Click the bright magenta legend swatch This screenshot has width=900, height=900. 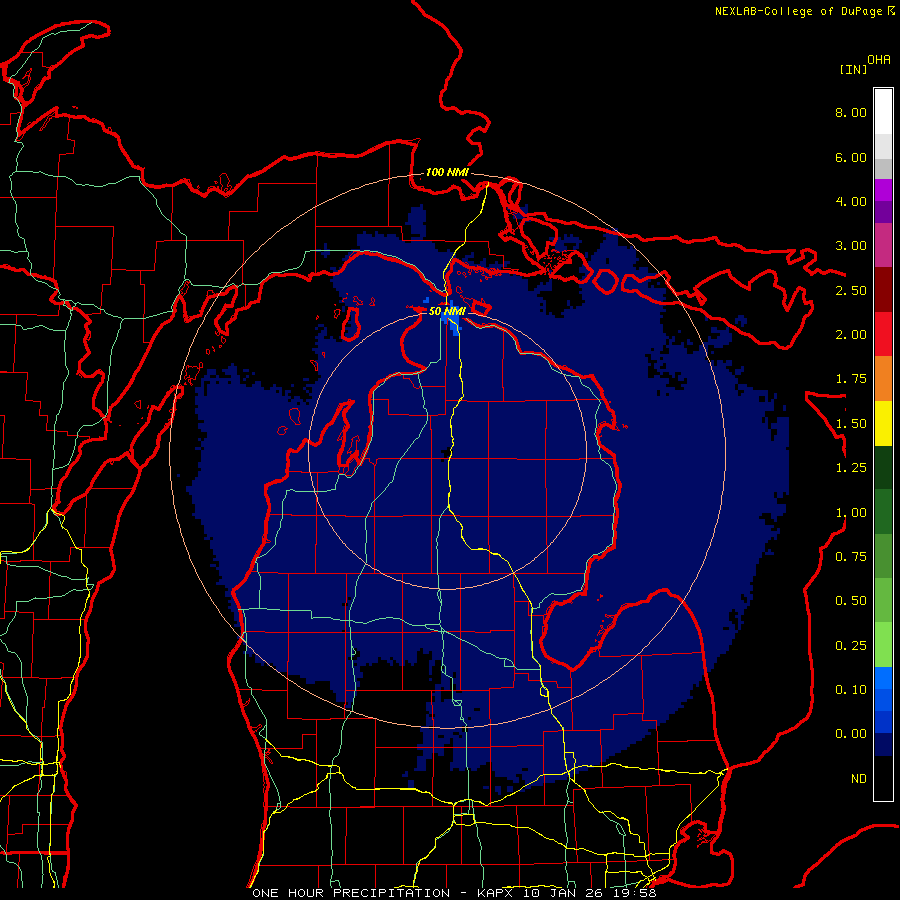883,190
